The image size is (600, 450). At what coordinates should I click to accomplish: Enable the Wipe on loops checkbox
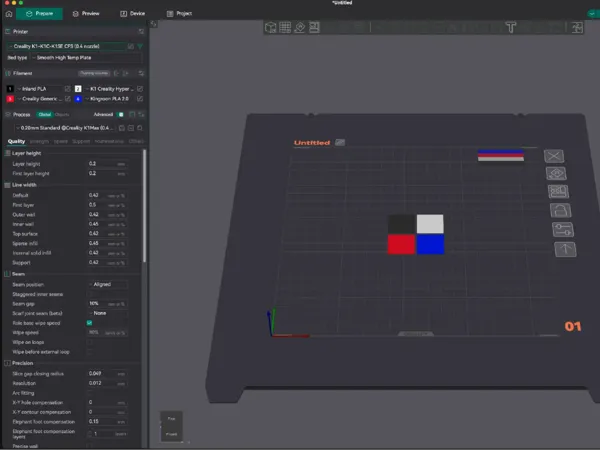coord(90,342)
